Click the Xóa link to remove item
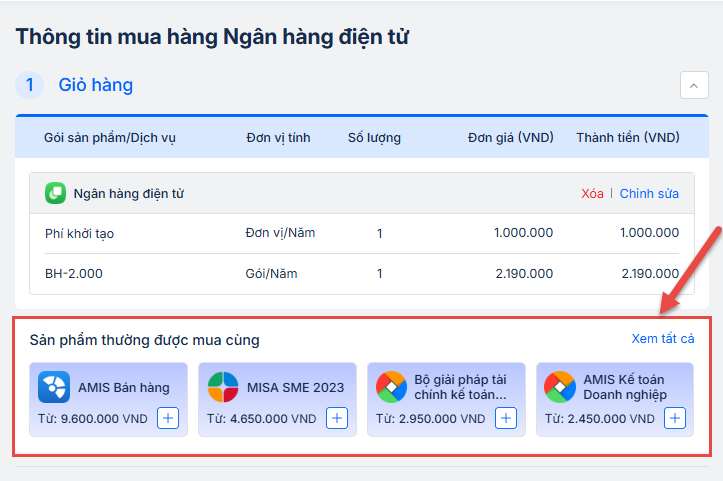 click(x=592, y=193)
